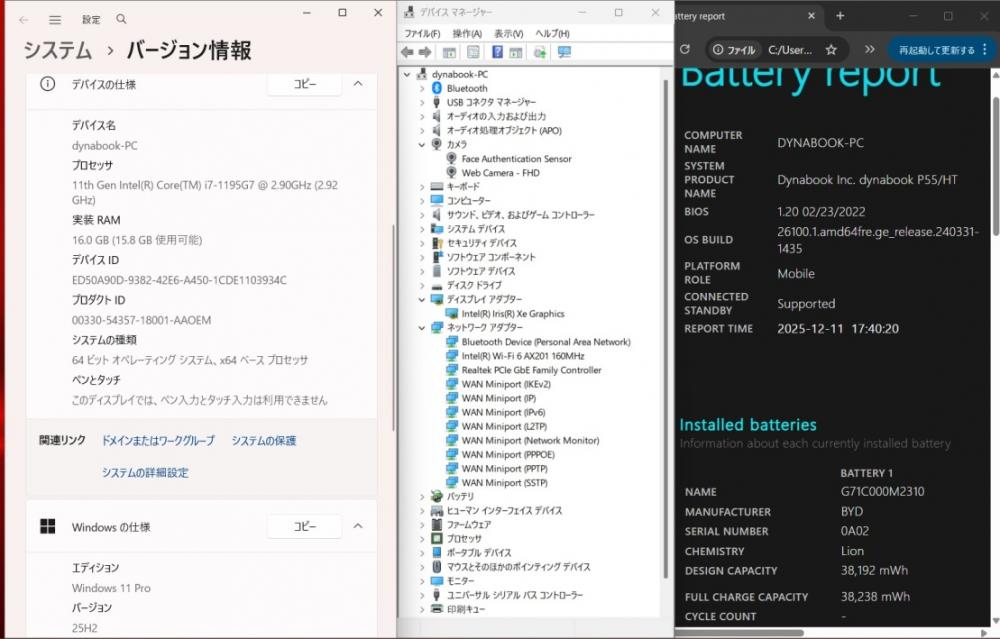
Task: Open ドメインまたはワークグループ link
Action: point(158,441)
